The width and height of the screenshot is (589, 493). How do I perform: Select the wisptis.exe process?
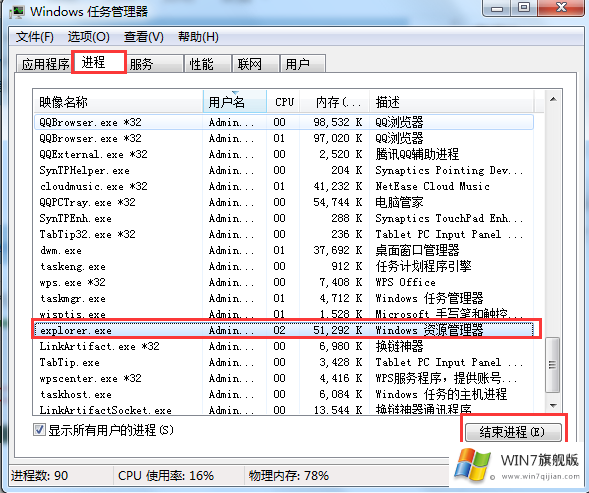pyautogui.click(x=284, y=314)
